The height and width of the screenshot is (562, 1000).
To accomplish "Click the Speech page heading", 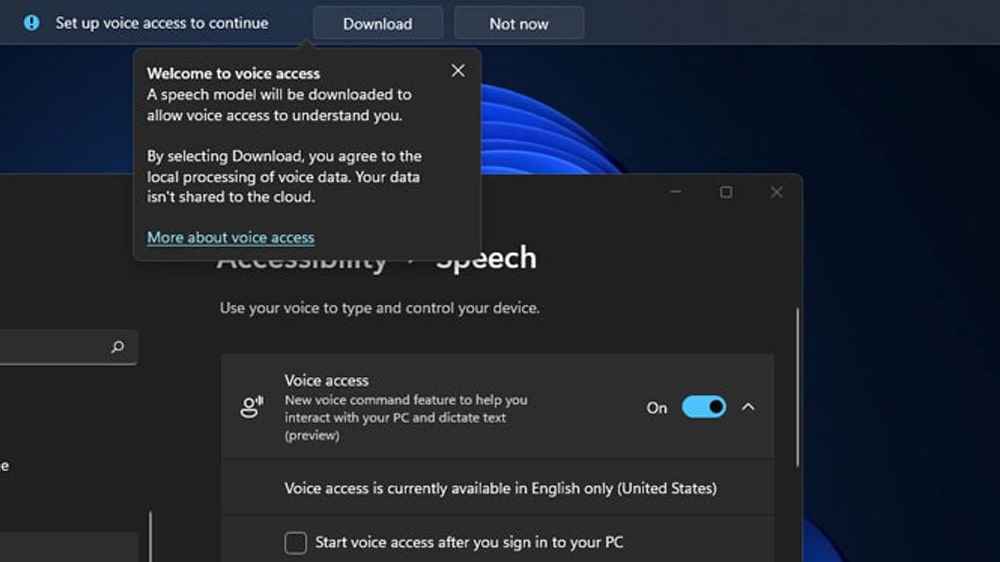I will click(x=486, y=259).
